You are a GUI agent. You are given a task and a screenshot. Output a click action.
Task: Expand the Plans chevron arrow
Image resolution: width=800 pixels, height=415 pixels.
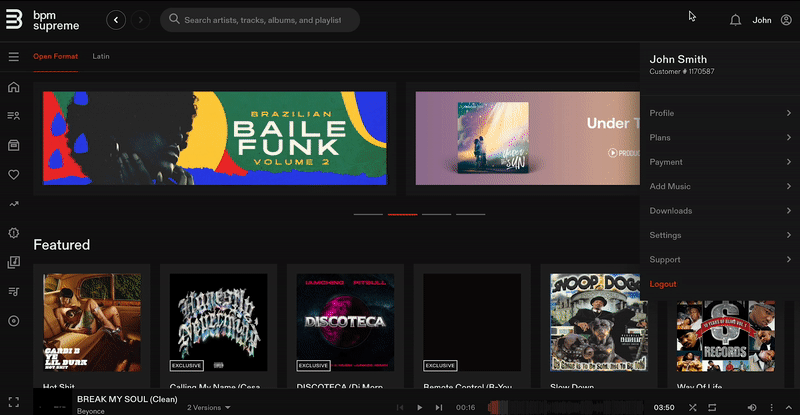789,137
